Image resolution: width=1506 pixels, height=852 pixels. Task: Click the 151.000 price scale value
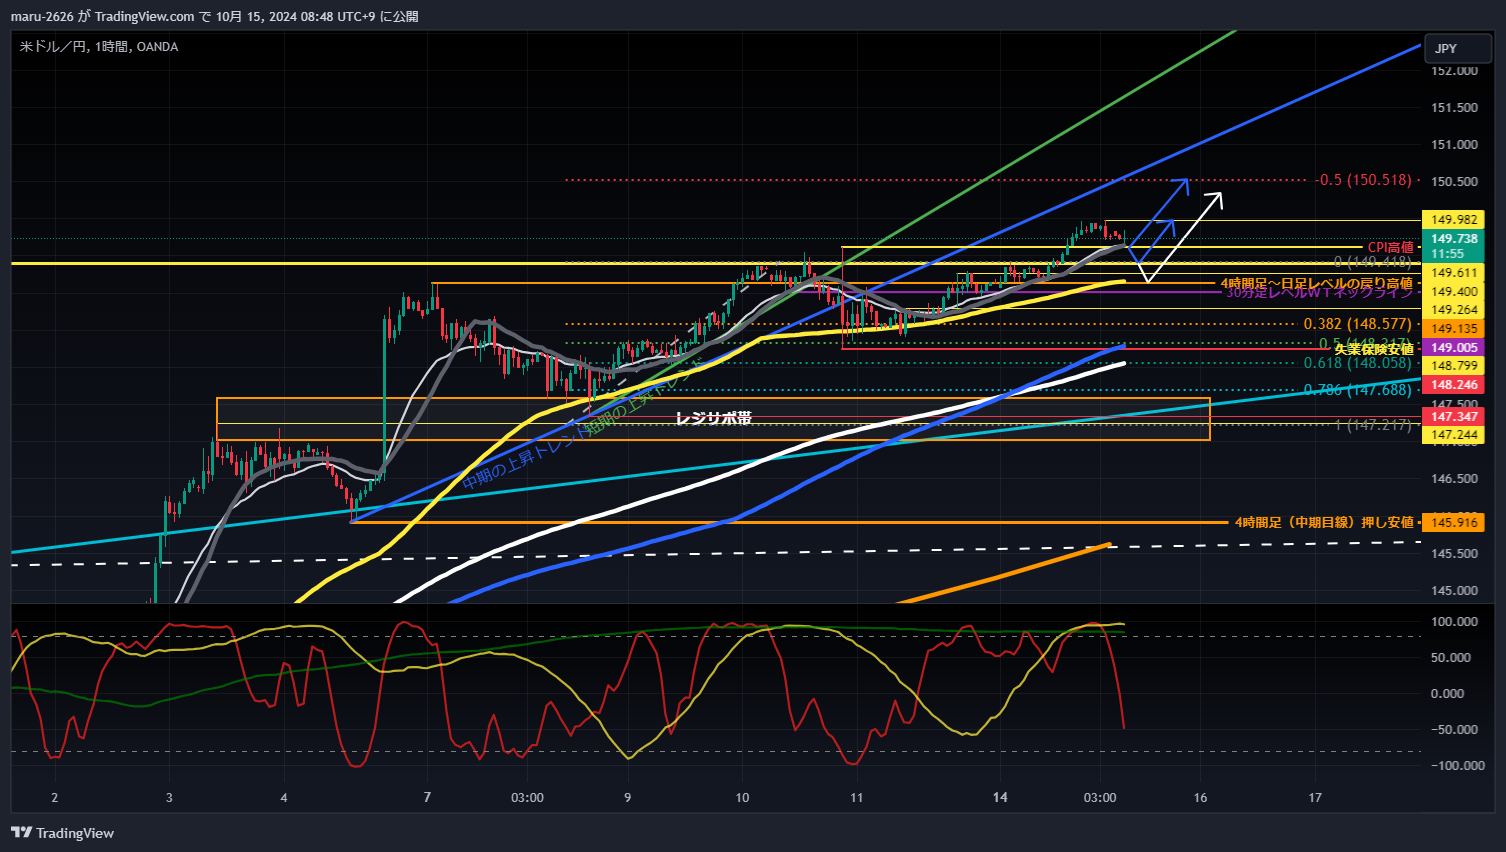[1454, 145]
